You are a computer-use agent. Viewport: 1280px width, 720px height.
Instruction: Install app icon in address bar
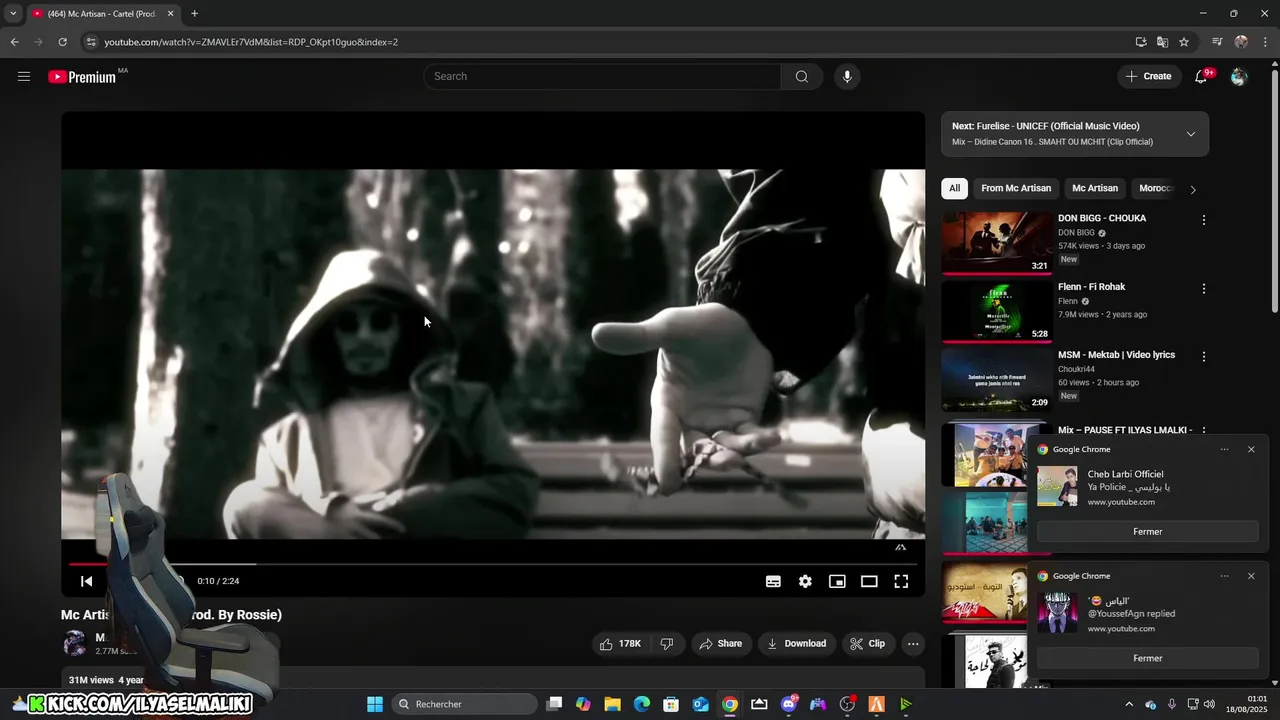click(1140, 42)
